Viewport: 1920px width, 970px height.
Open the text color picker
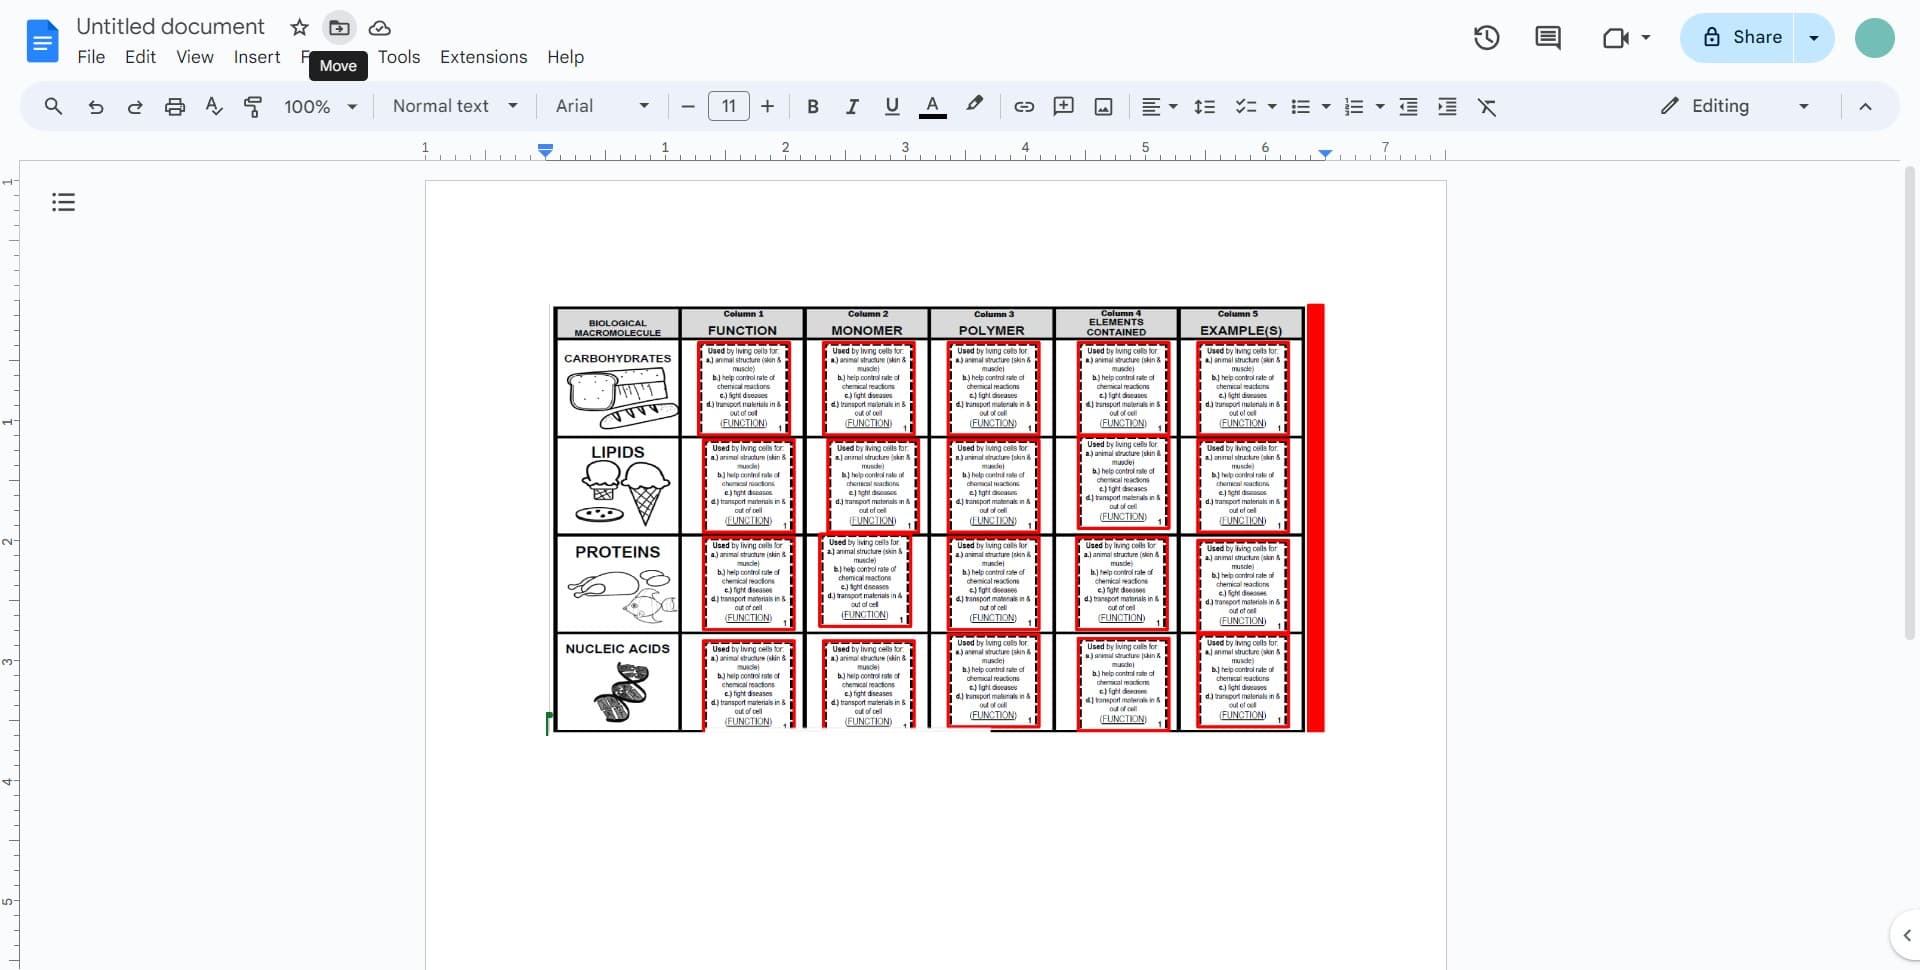932,106
